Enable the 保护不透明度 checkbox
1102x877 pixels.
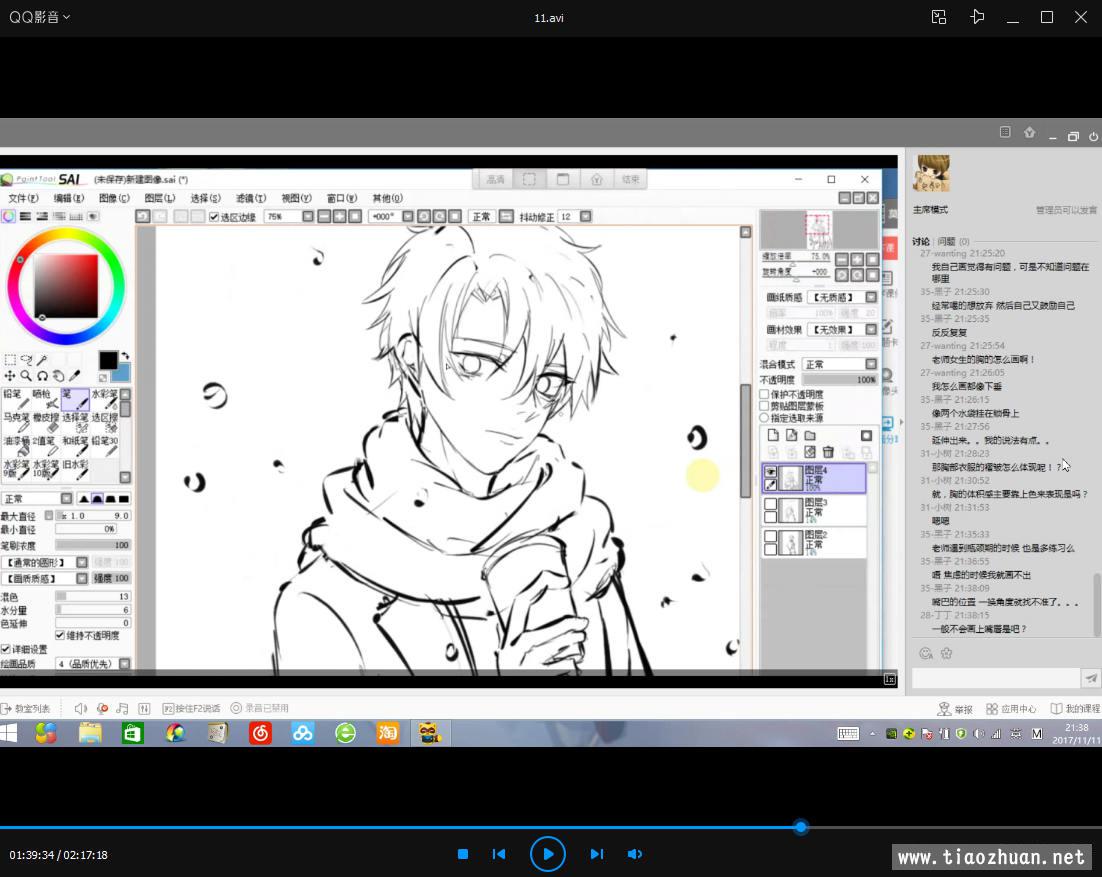click(x=765, y=394)
